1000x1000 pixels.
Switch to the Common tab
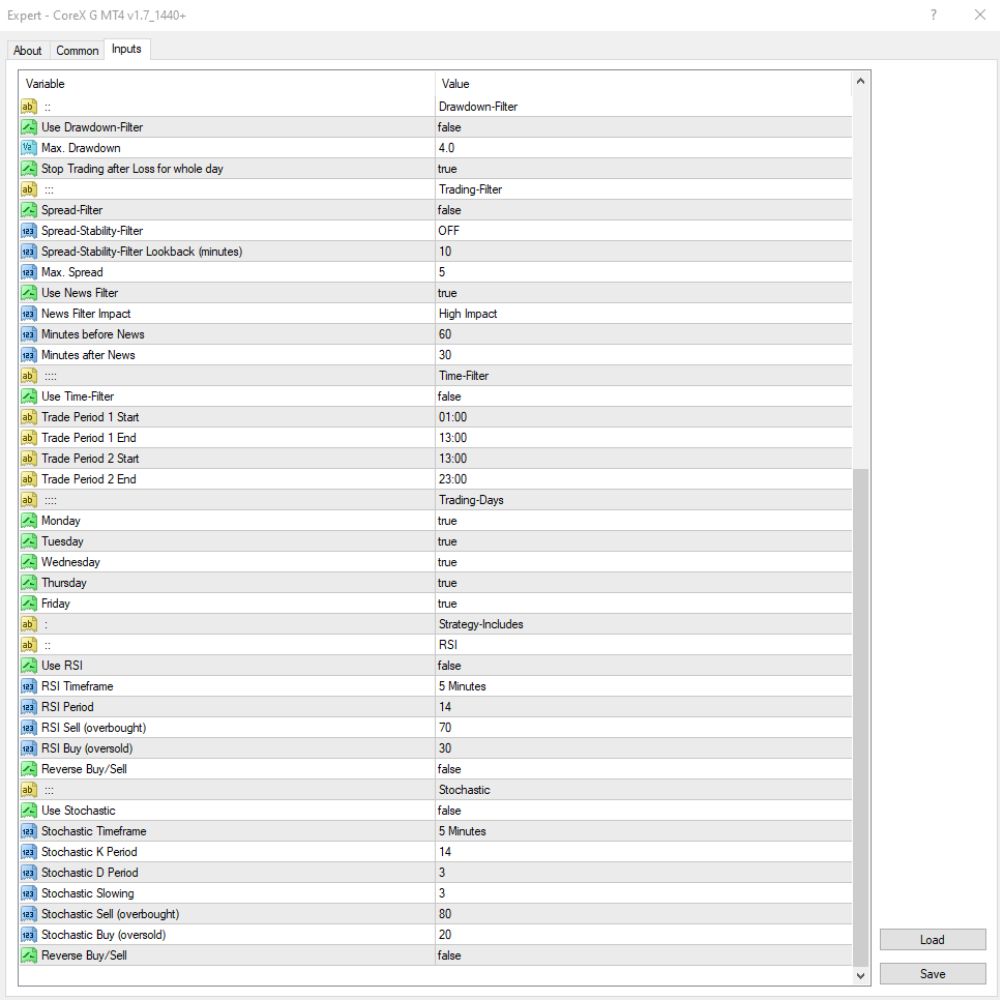click(77, 50)
